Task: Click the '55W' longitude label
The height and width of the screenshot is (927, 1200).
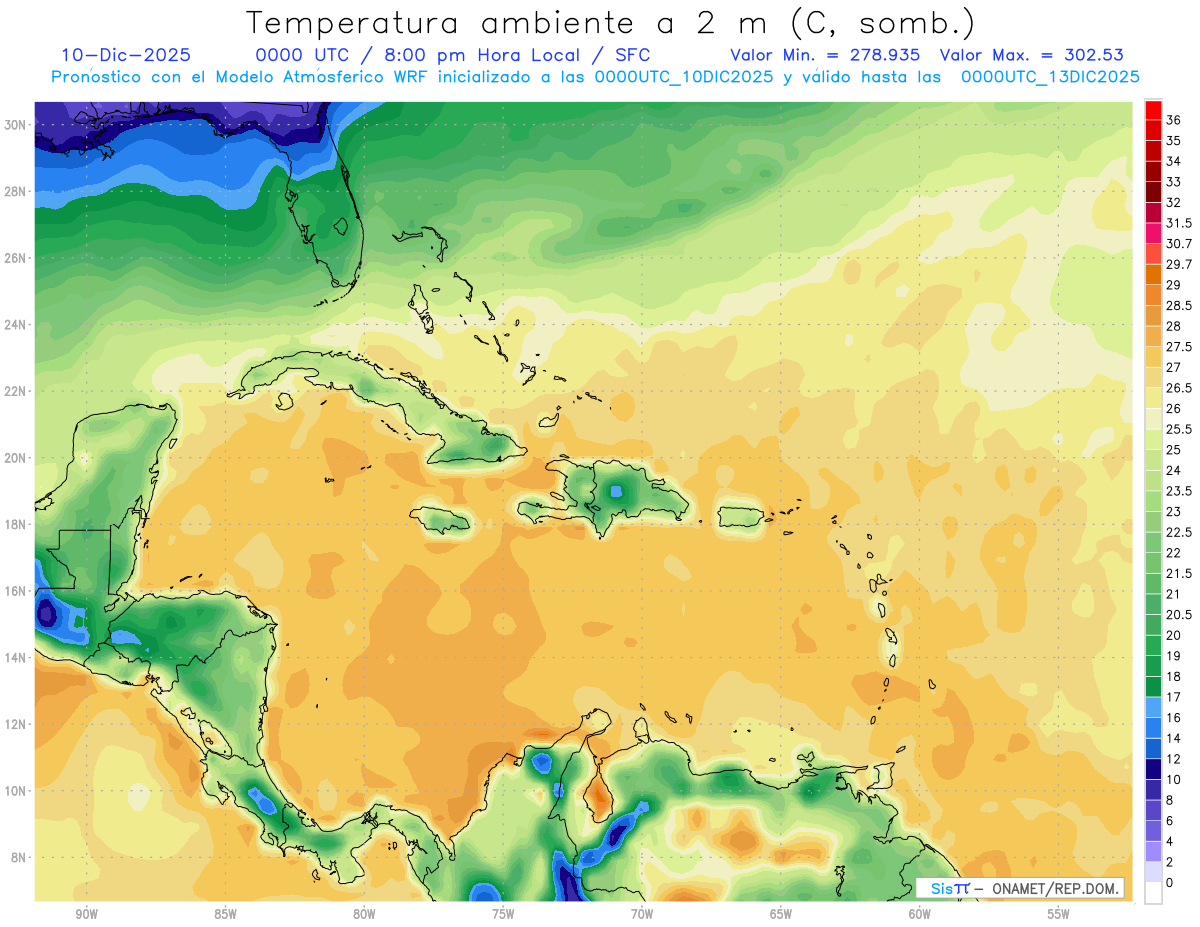Action: (1059, 914)
